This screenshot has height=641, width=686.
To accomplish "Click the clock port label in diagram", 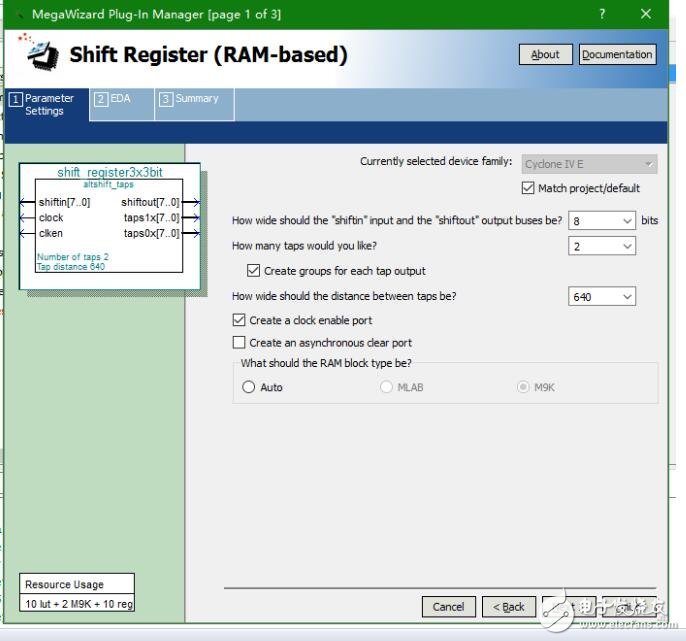I will (x=51, y=217).
